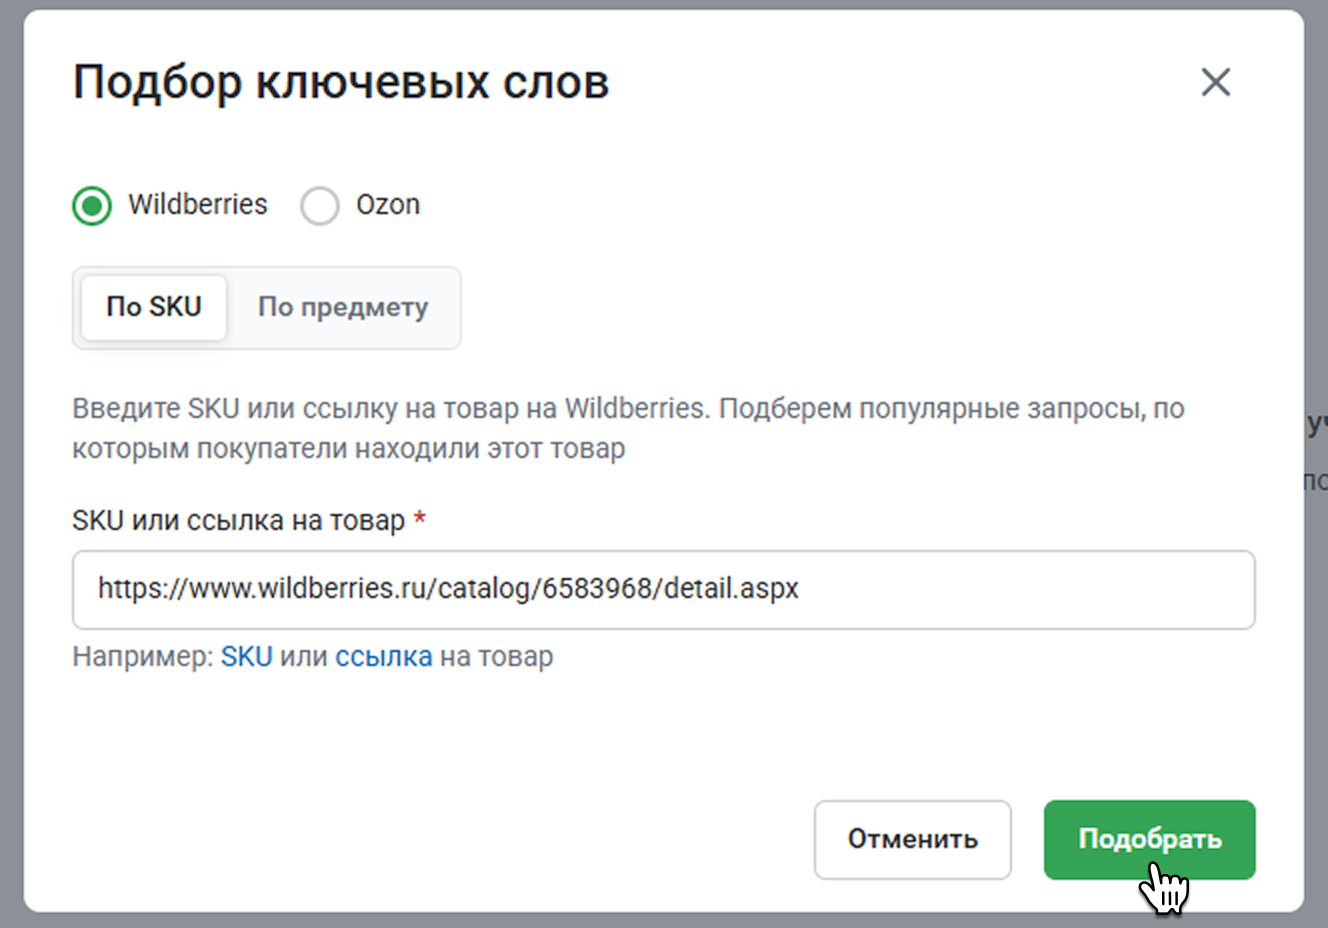Click the Например hint text
The width and height of the screenshot is (1328, 928).
point(142,657)
